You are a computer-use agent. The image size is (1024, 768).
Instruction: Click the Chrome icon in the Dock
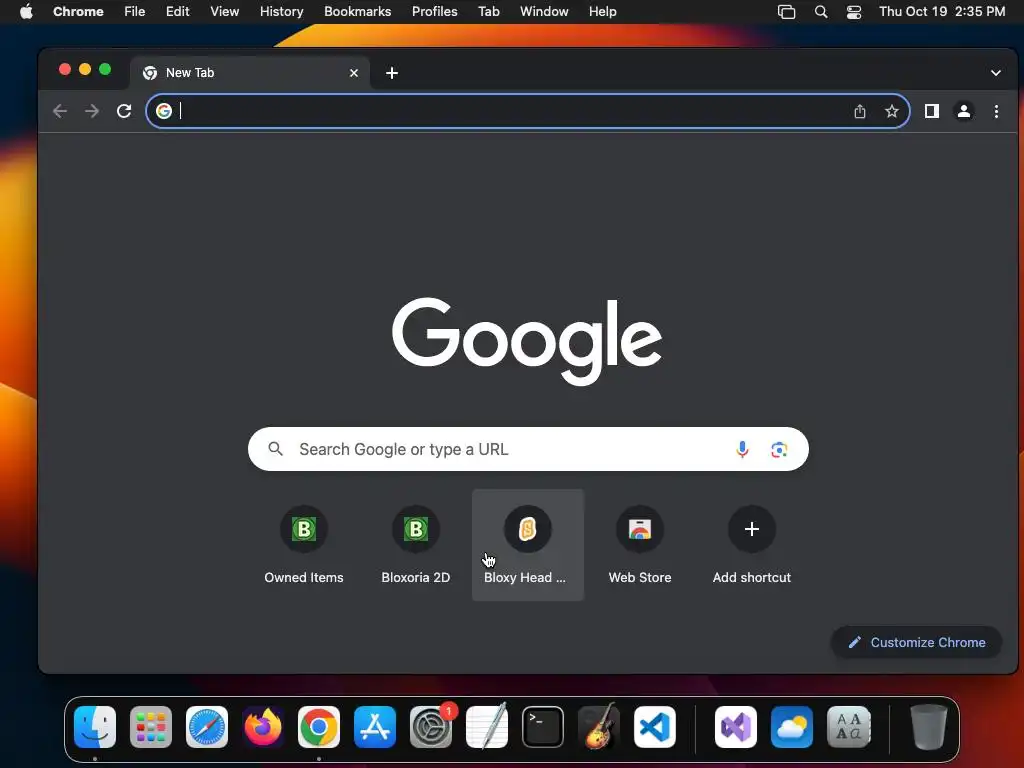tap(319, 727)
